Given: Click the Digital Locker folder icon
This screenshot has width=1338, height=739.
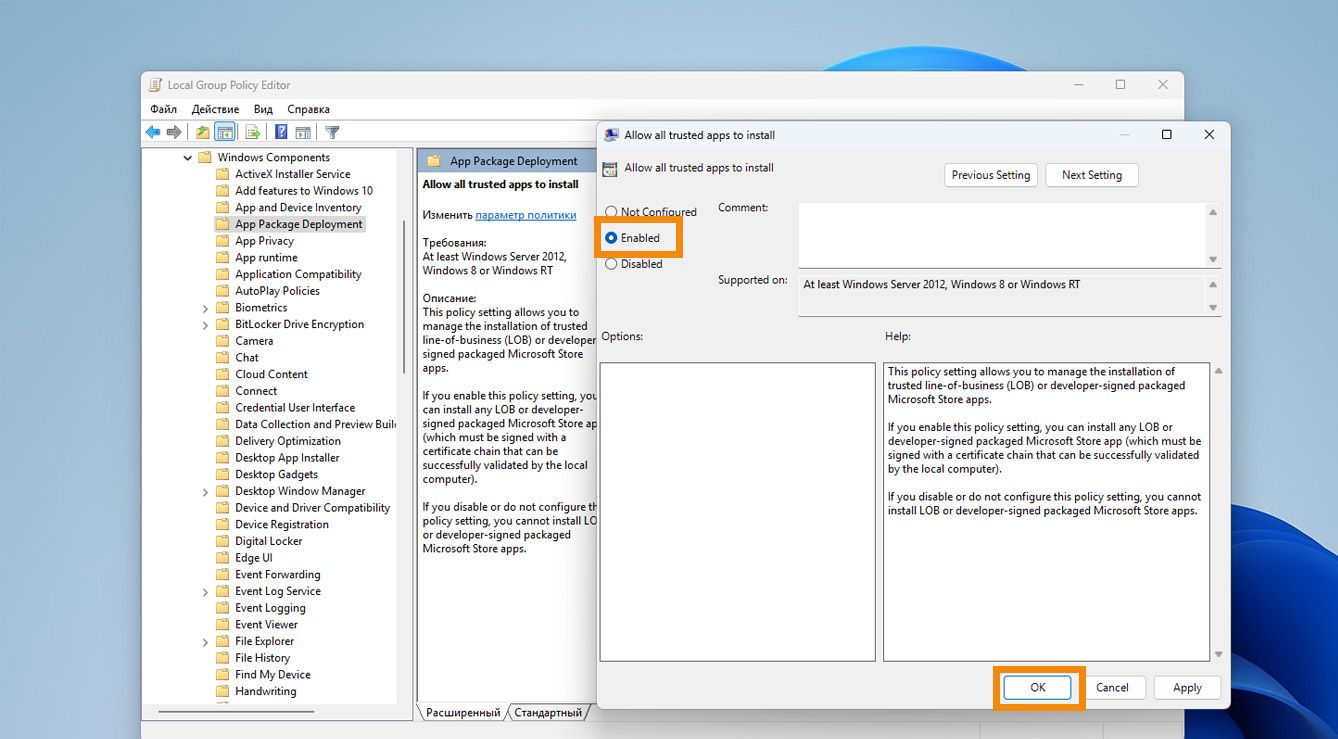Looking at the screenshot, I should click(x=223, y=541).
